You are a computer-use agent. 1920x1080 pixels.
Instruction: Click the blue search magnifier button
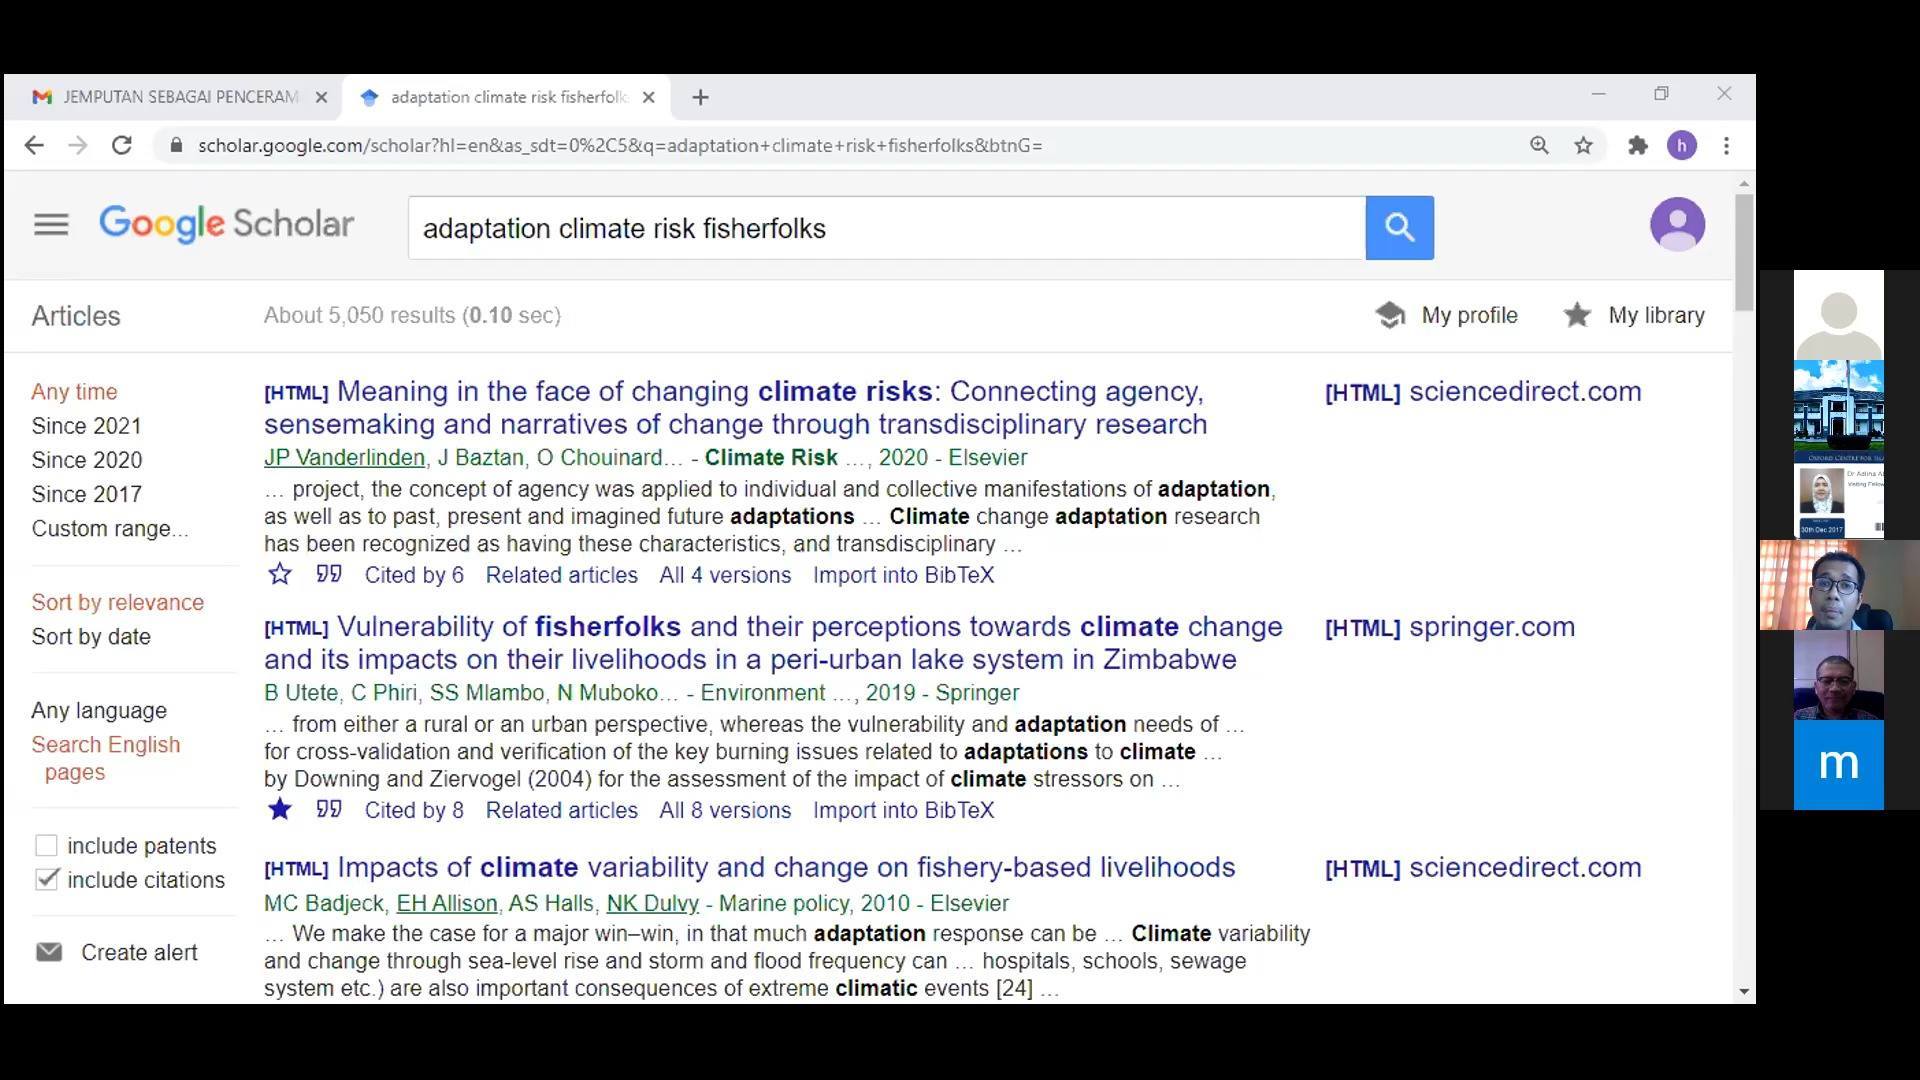click(1399, 228)
